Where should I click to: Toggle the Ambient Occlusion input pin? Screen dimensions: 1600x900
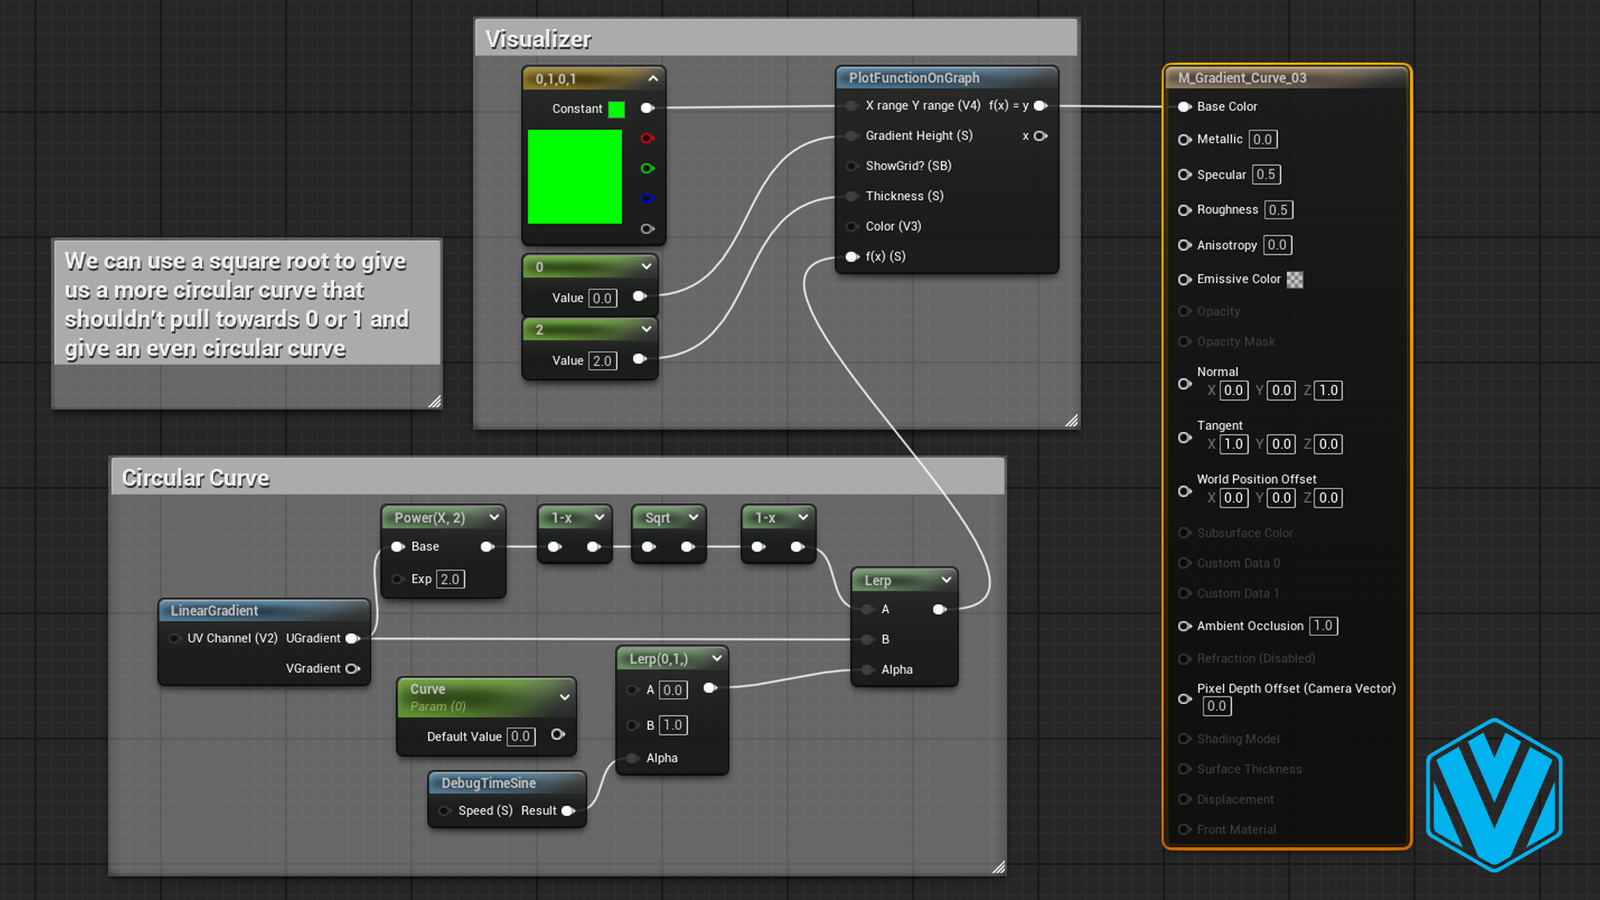pyautogui.click(x=1185, y=626)
